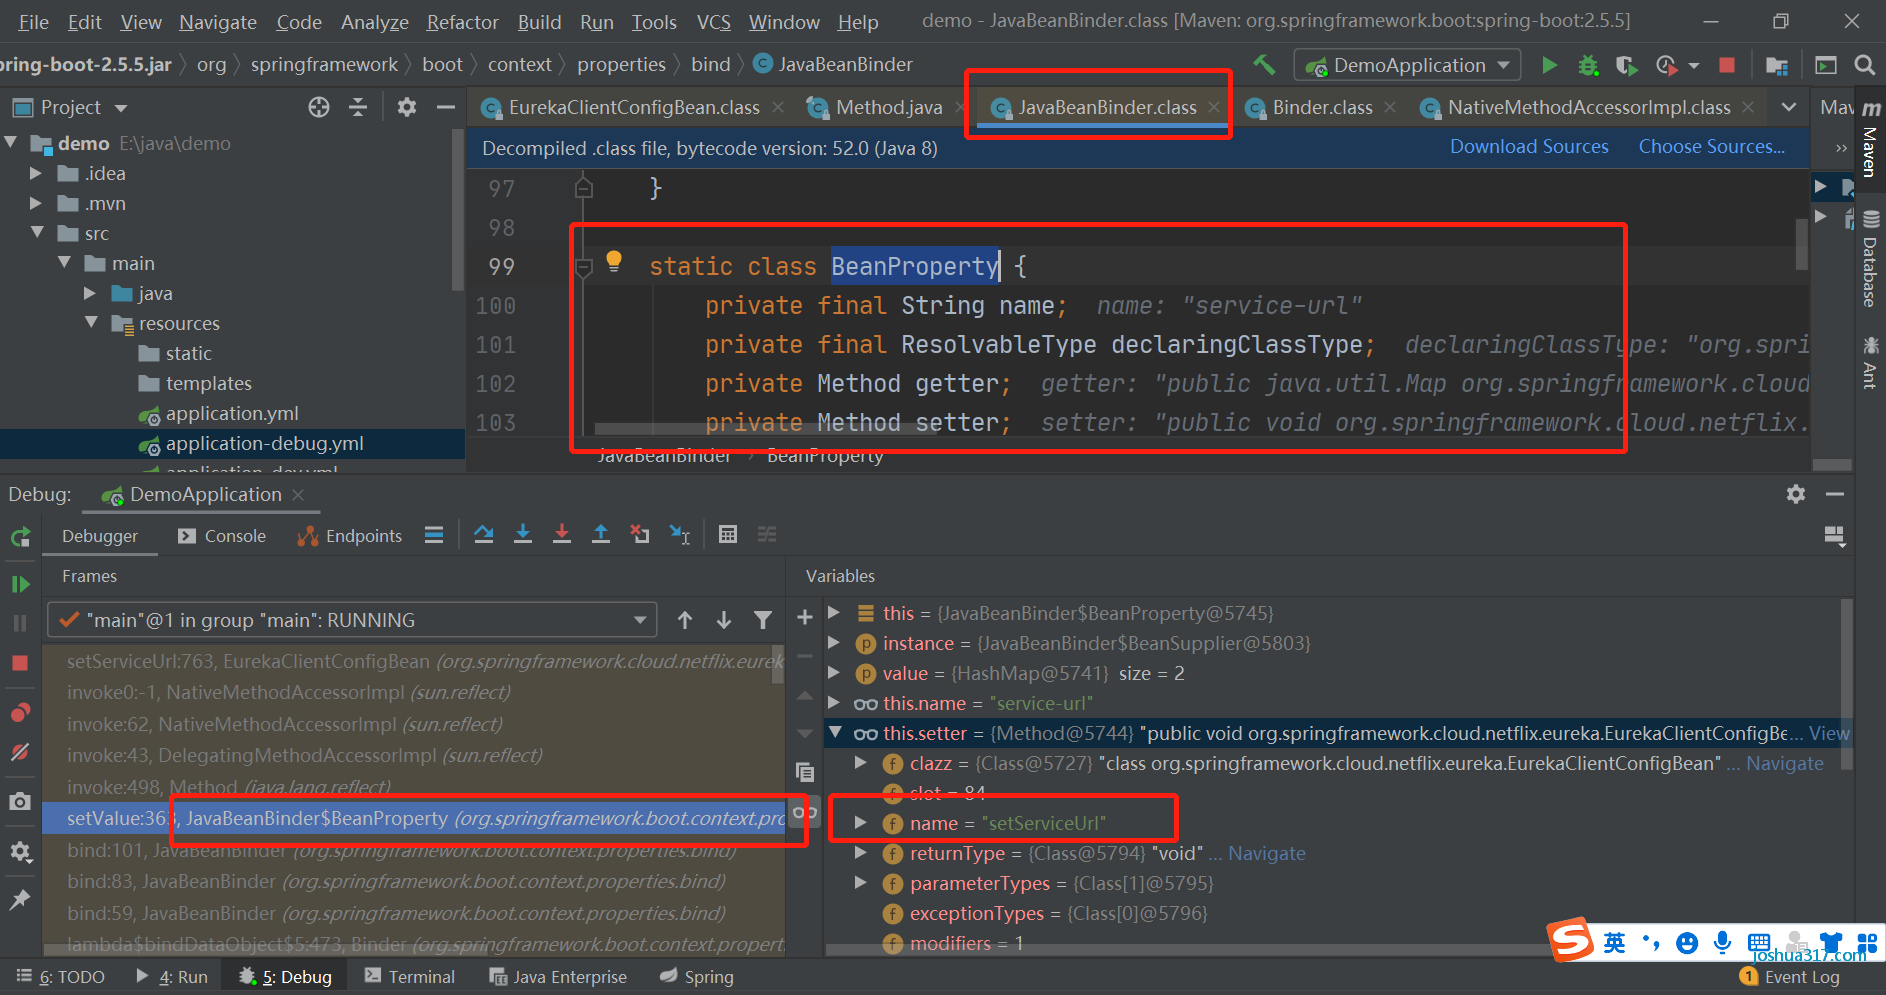Stop the application with red square
Image resolution: width=1886 pixels, height=995 pixels.
coord(1726,65)
